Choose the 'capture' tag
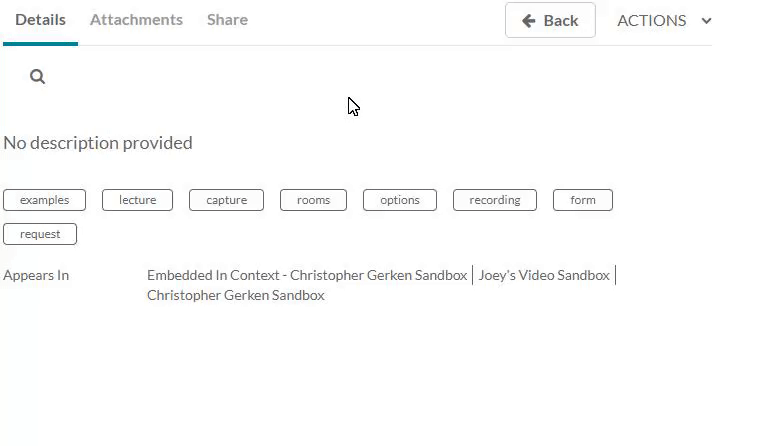This screenshot has height=446, width=776. coord(226,200)
